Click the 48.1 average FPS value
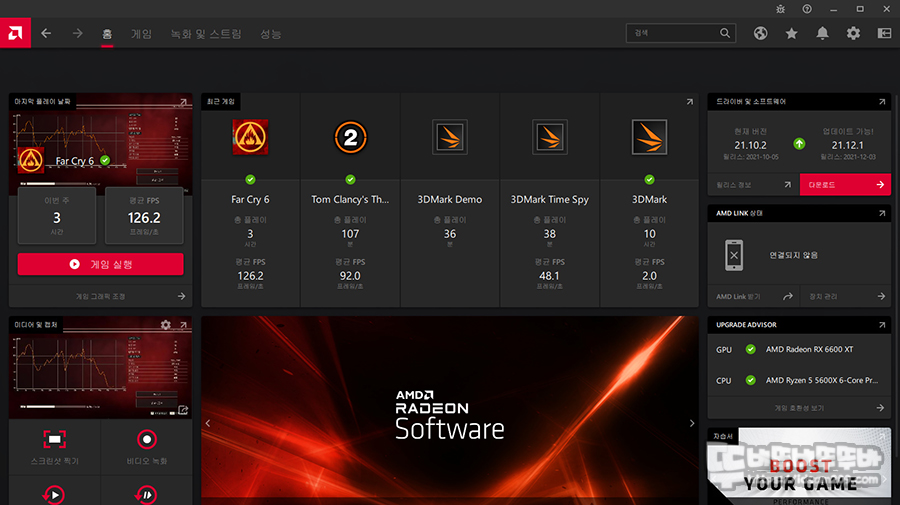The width and height of the screenshot is (900, 505). tap(549, 276)
